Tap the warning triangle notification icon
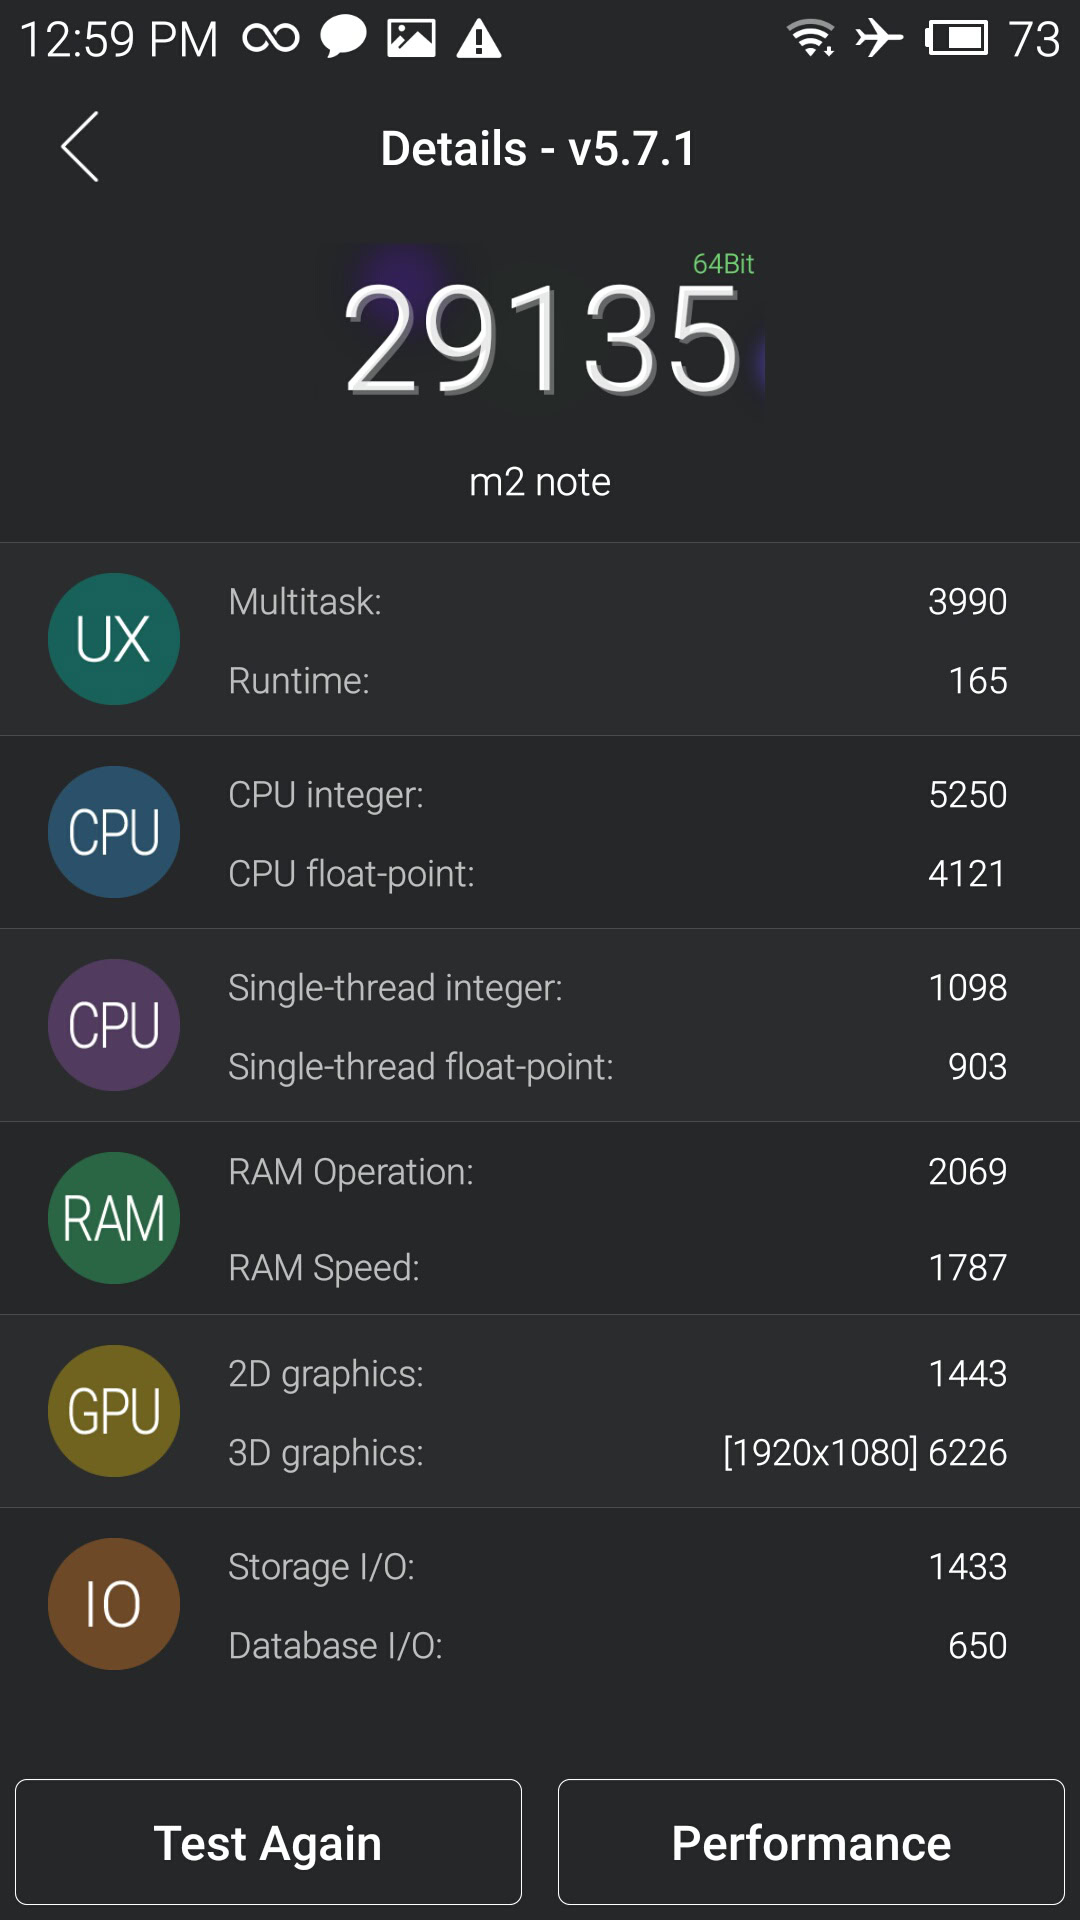 coord(479,39)
